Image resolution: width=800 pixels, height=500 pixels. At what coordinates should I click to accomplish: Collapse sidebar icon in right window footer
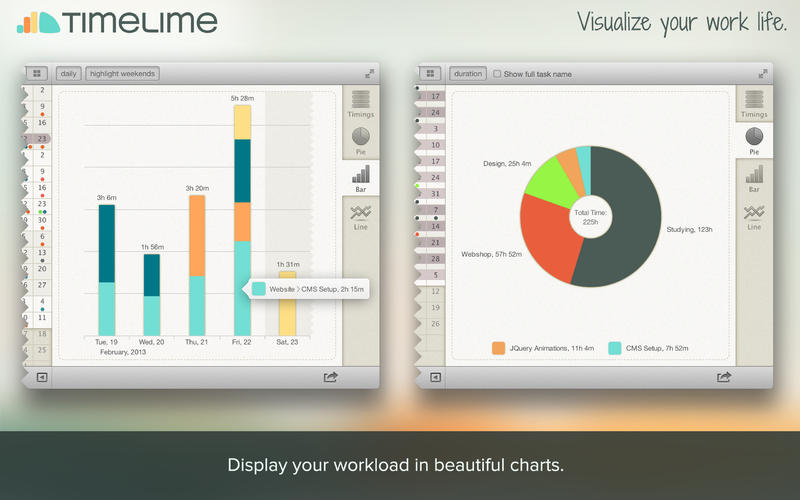point(435,377)
